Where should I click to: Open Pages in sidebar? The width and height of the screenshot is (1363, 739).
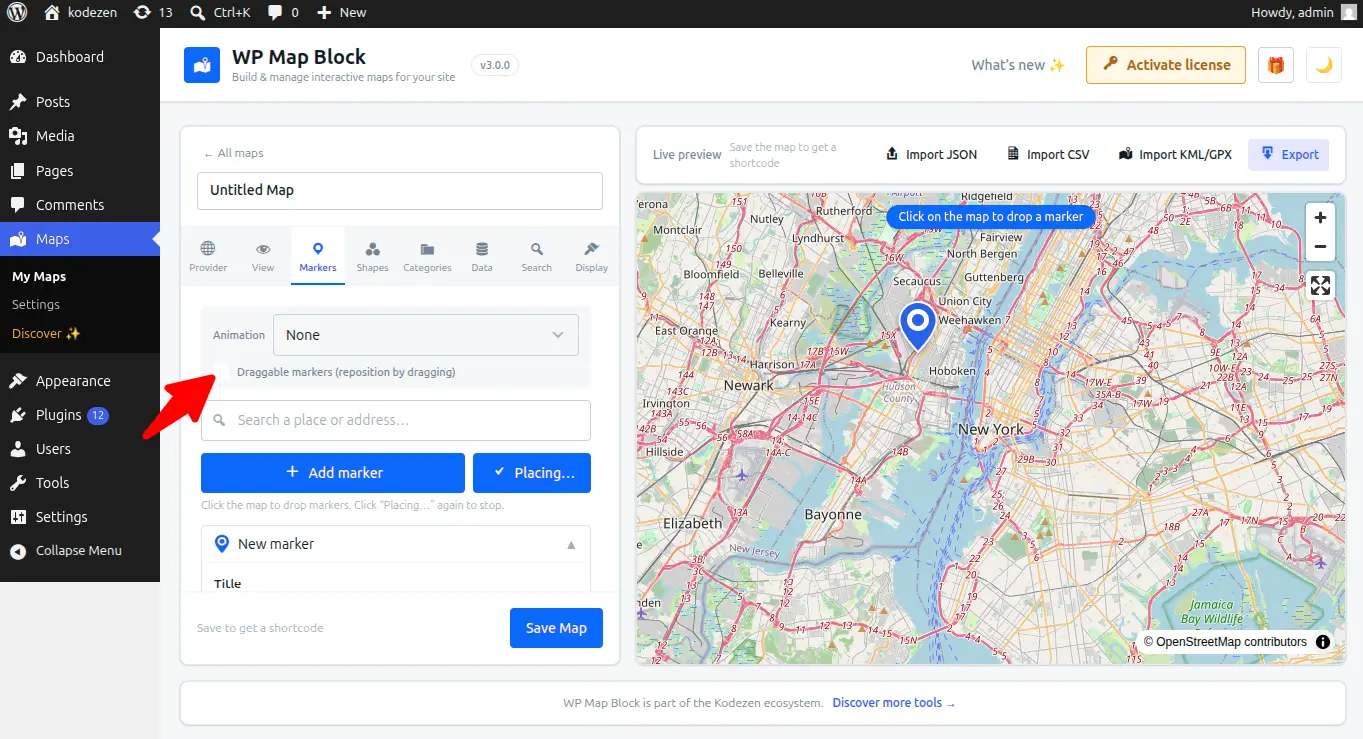click(x=80, y=171)
